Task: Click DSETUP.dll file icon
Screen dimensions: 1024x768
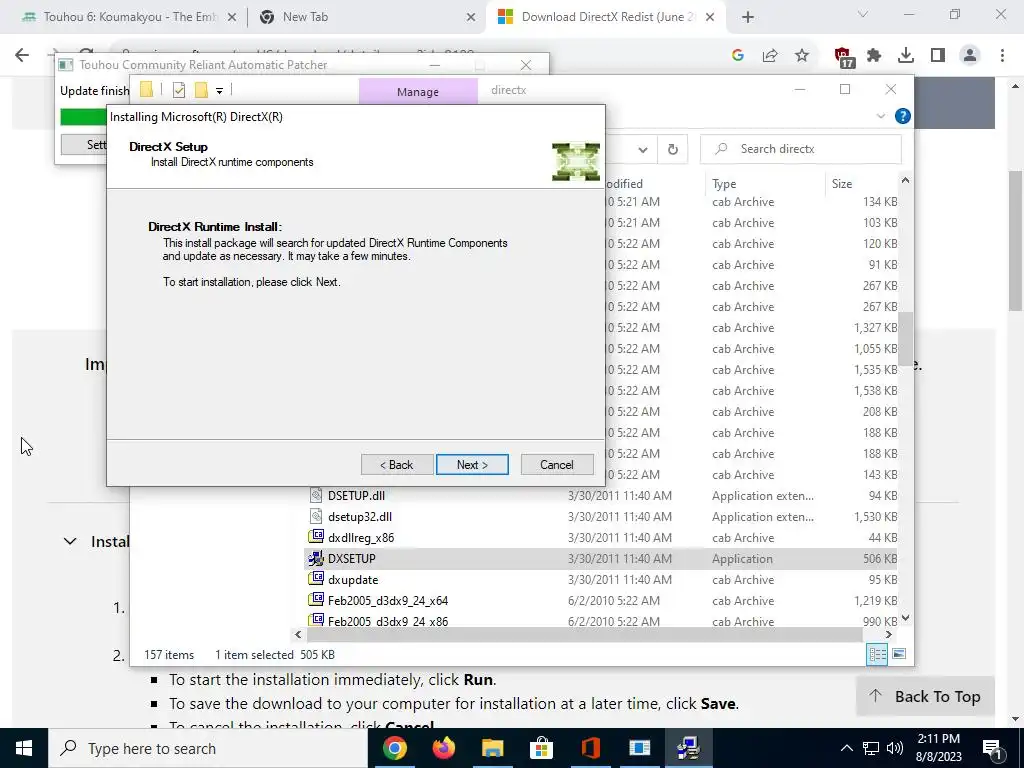Action: point(316,495)
